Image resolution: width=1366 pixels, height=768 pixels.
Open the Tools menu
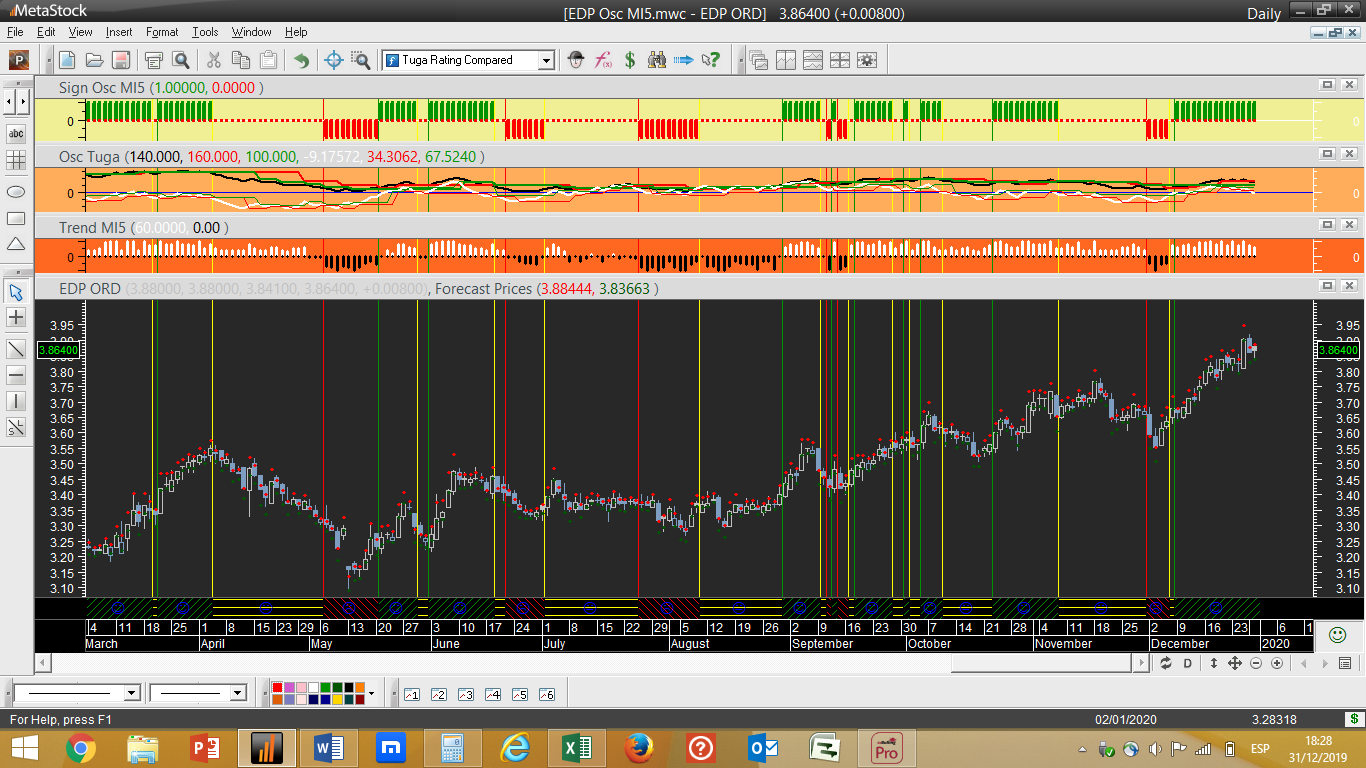tap(205, 32)
